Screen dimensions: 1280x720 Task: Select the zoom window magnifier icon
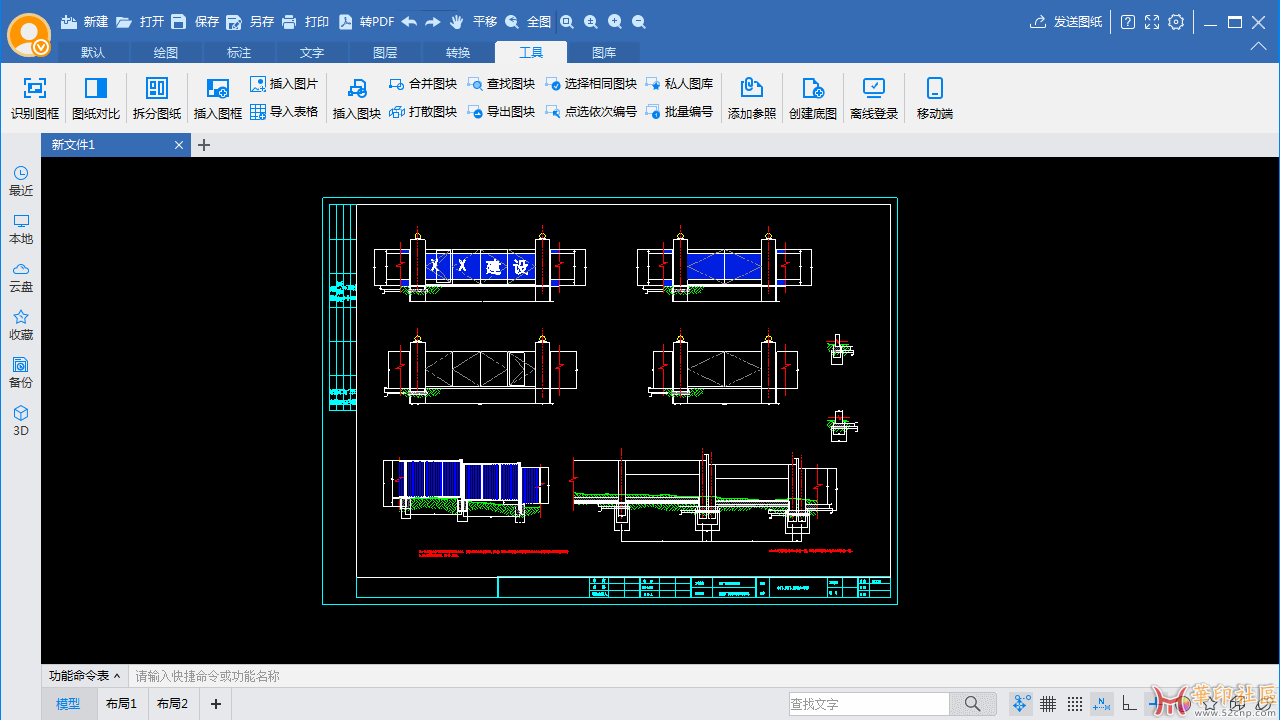(567, 21)
